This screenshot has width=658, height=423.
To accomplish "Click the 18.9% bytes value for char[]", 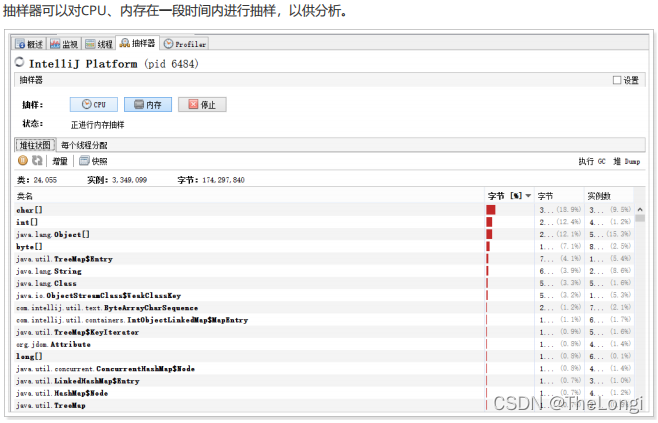I will [569, 209].
